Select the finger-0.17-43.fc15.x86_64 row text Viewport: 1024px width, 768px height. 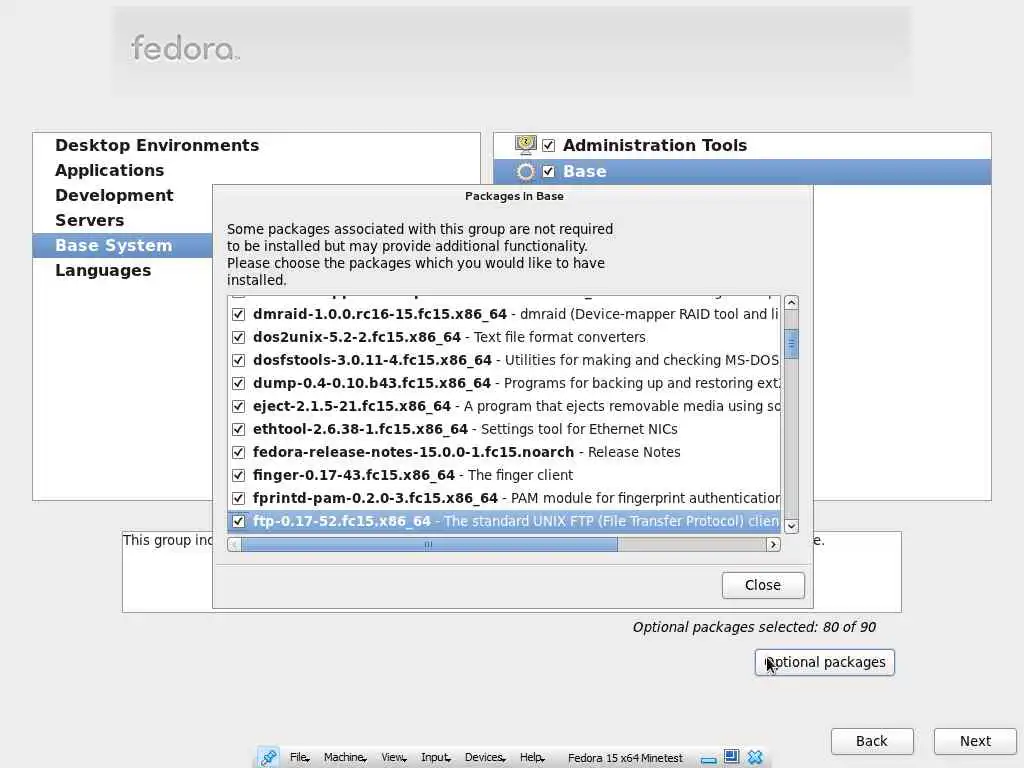pyautogui.click(x=354, y=475)
